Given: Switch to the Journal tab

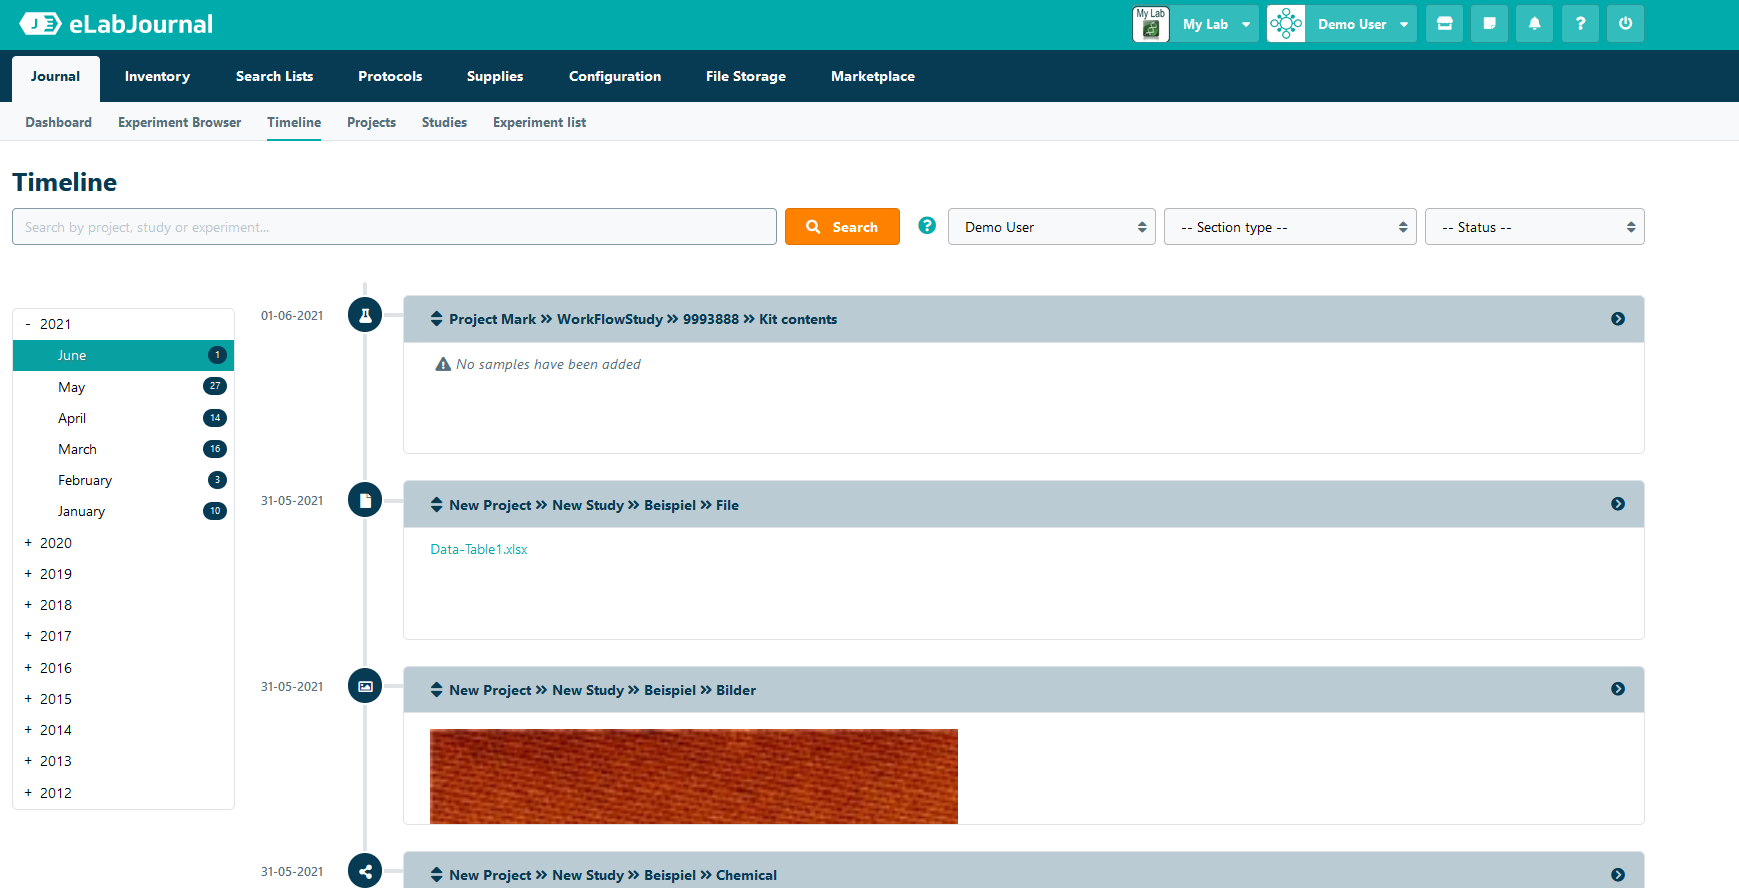Looking at the screenshot, I should (x=56, y=77).
